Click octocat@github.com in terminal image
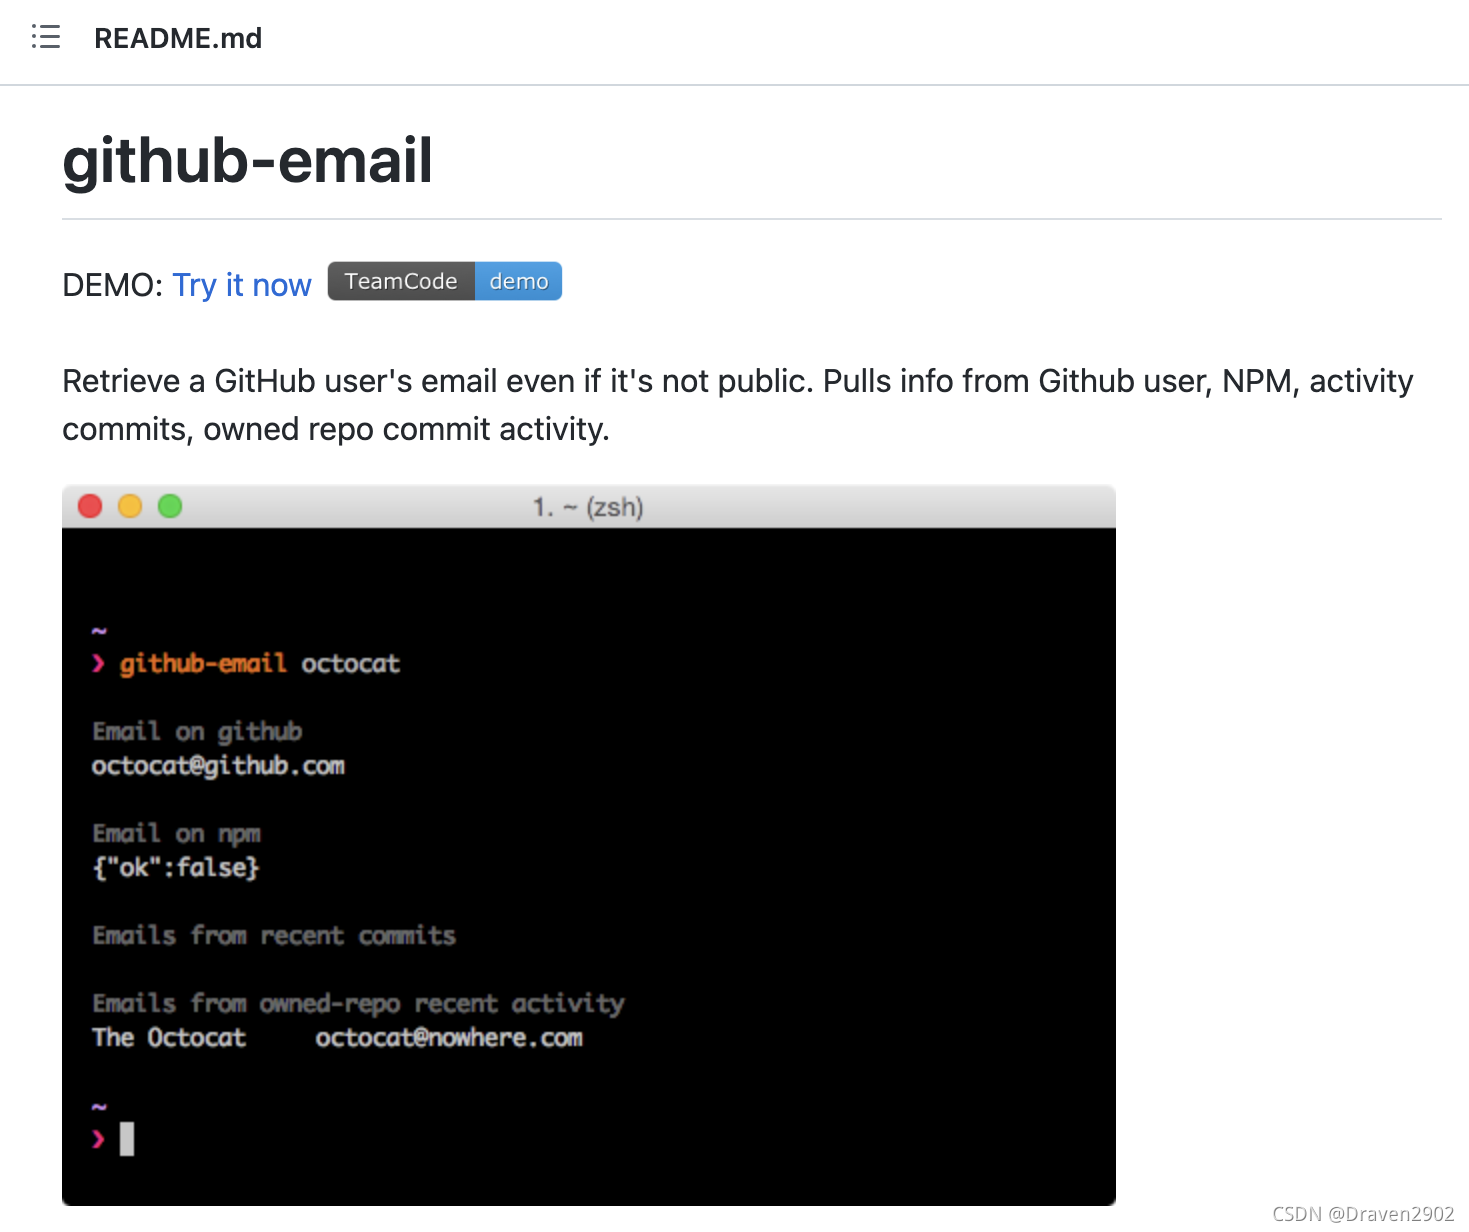 tap(218, 766)
